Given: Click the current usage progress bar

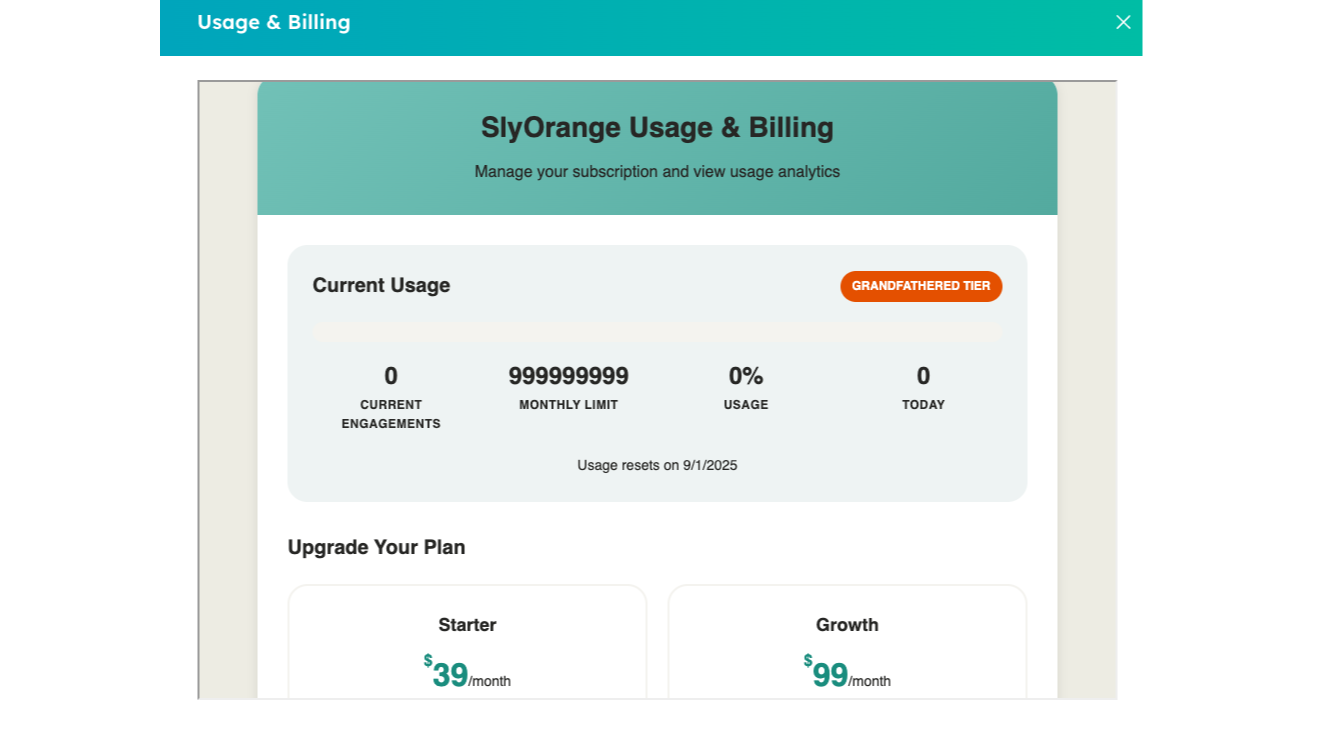Looking at the screenshot, I should (x=657, y=333).
